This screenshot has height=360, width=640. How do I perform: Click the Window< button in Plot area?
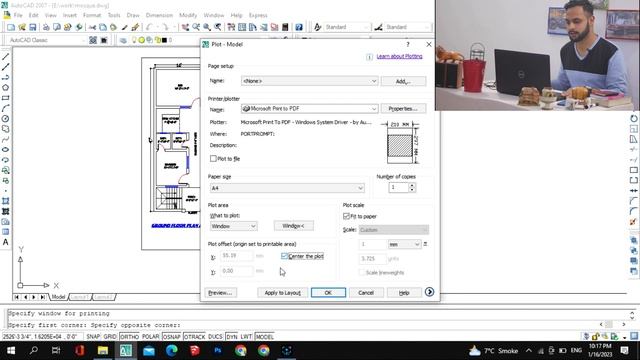[x=293, y=226]
